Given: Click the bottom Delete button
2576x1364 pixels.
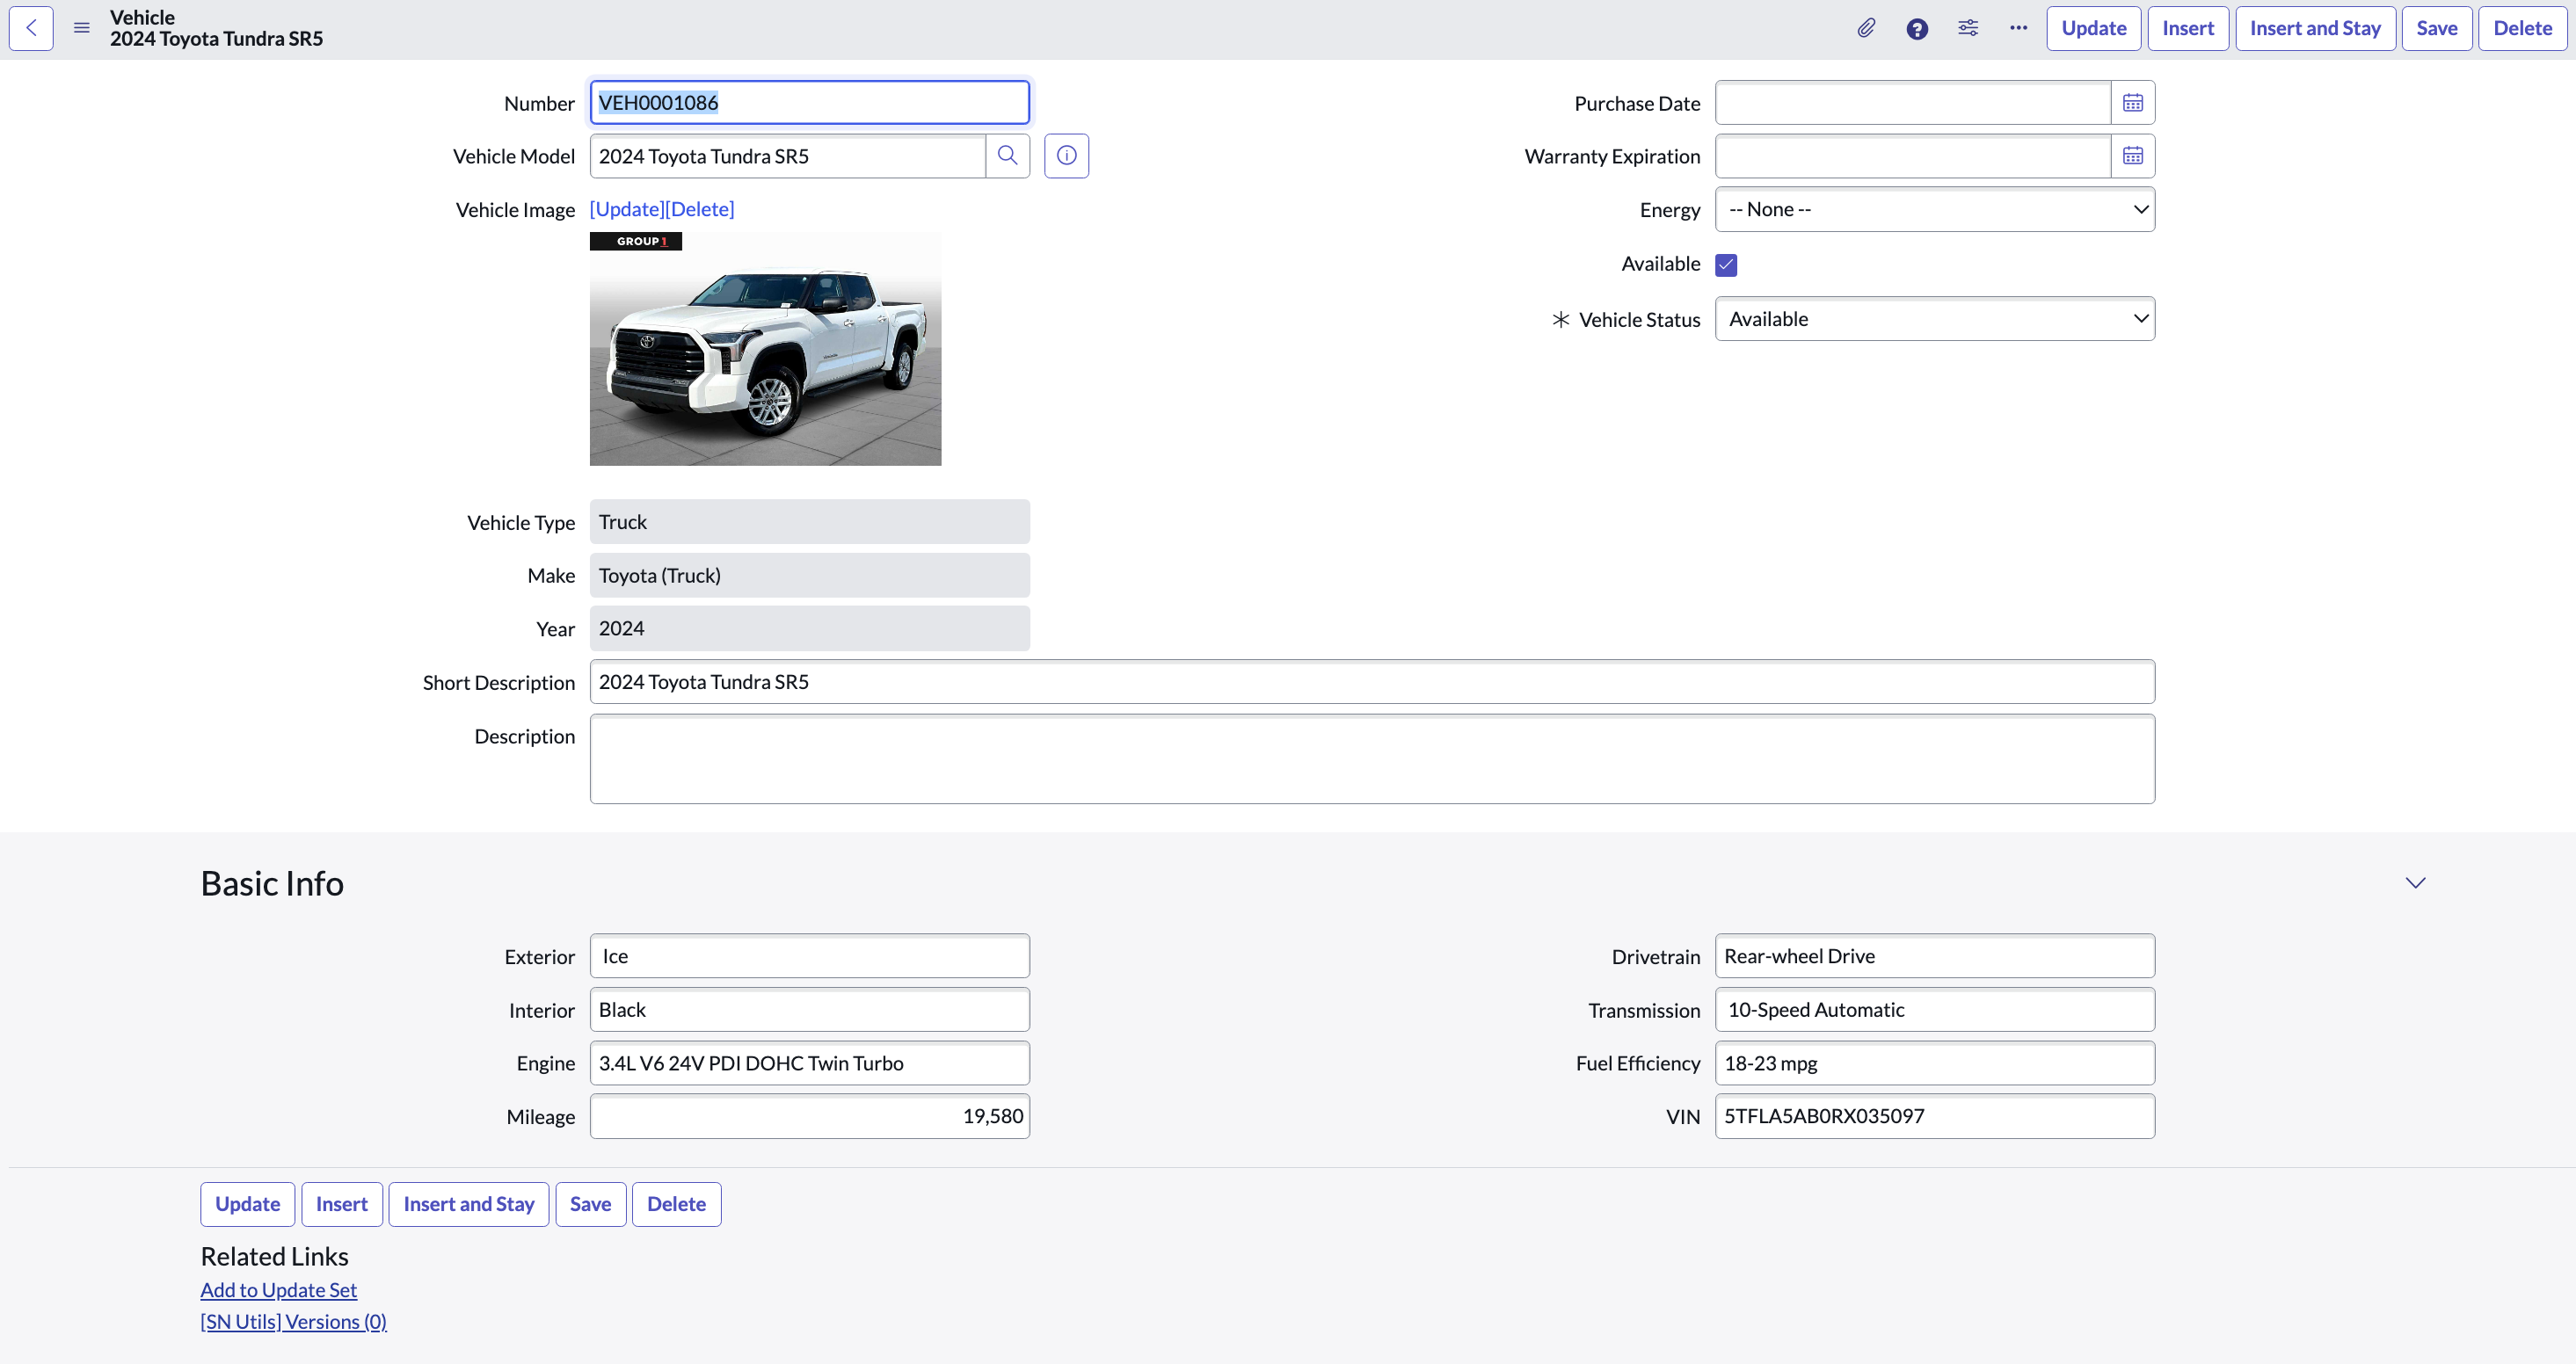Looking at the screenshot, I should click(676, 1204).
